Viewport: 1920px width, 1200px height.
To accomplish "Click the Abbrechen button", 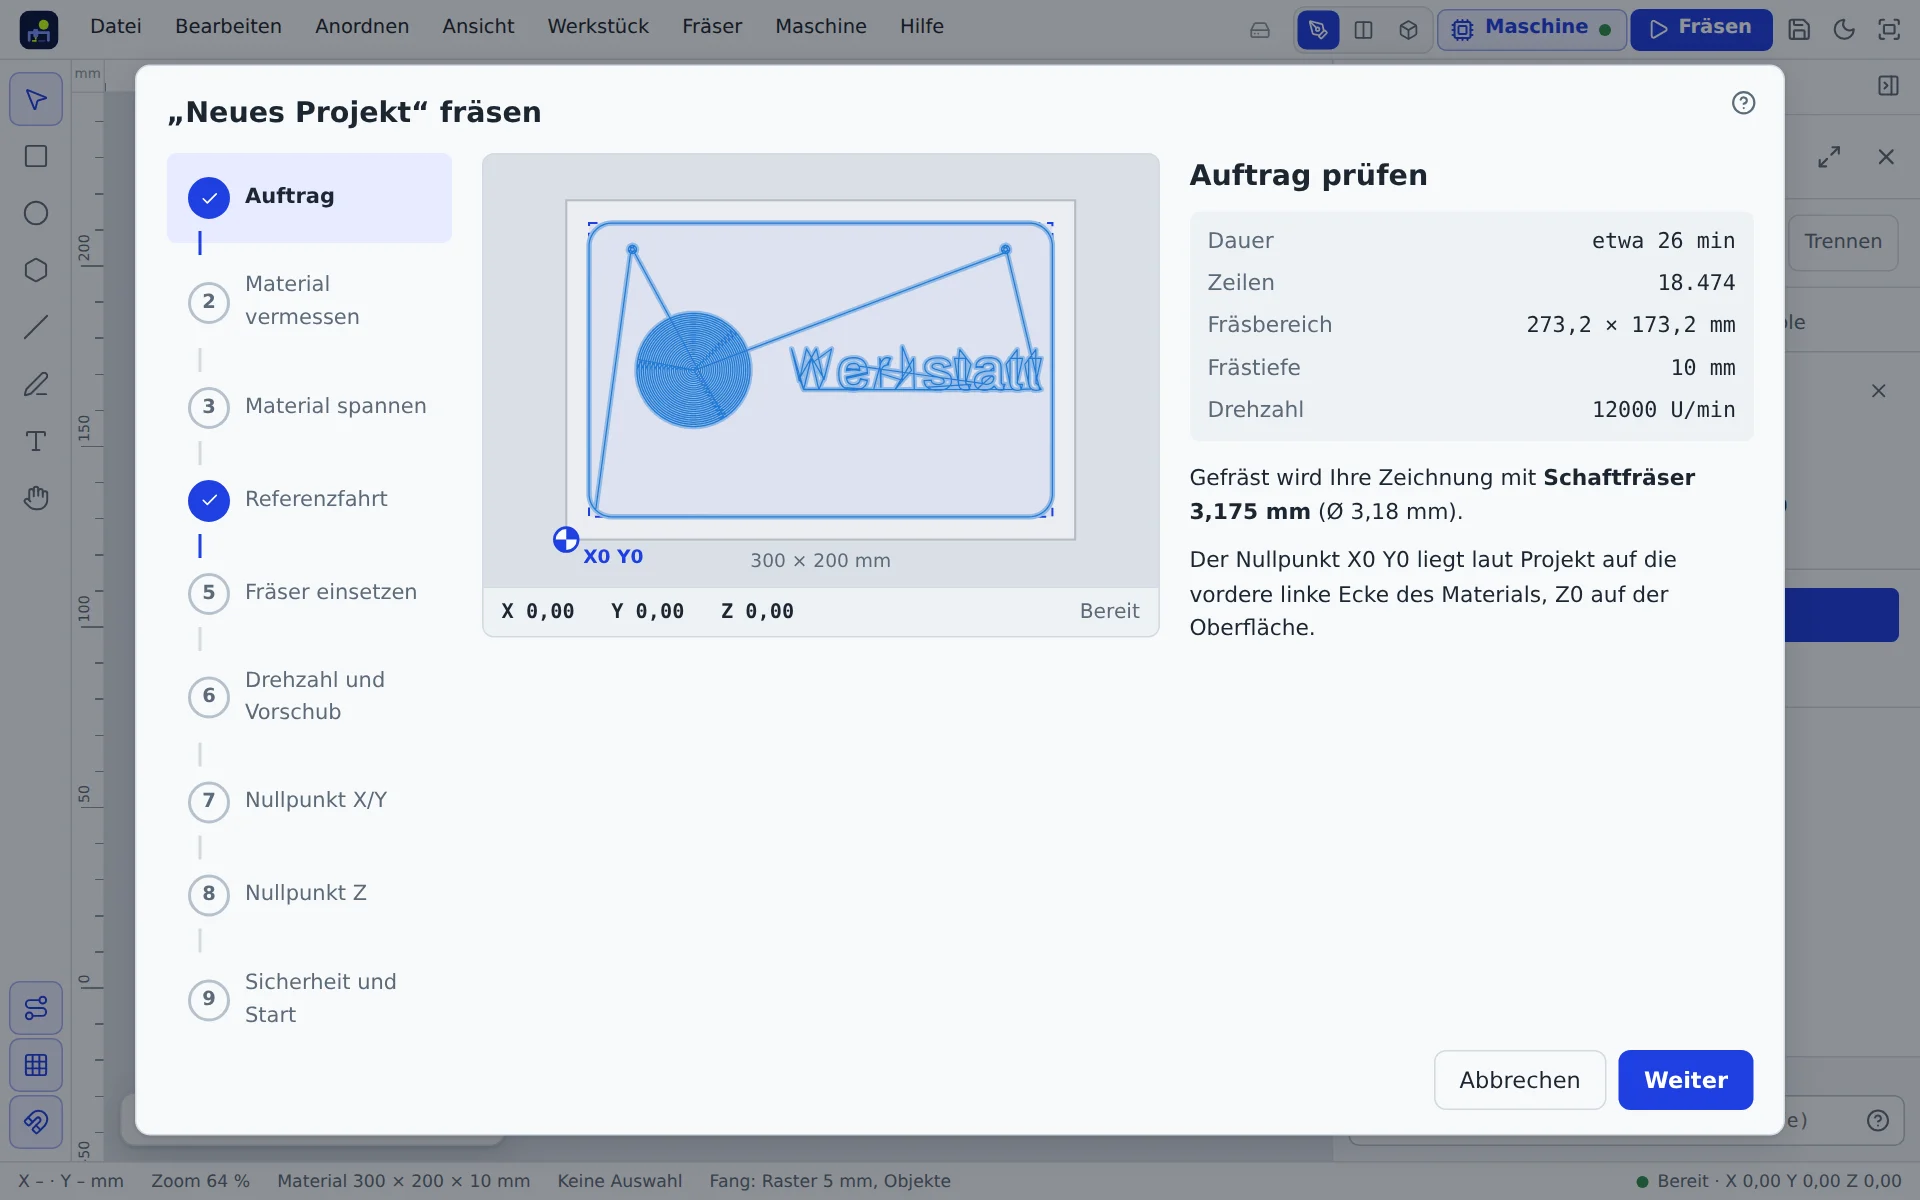I will (1520, 1080).
